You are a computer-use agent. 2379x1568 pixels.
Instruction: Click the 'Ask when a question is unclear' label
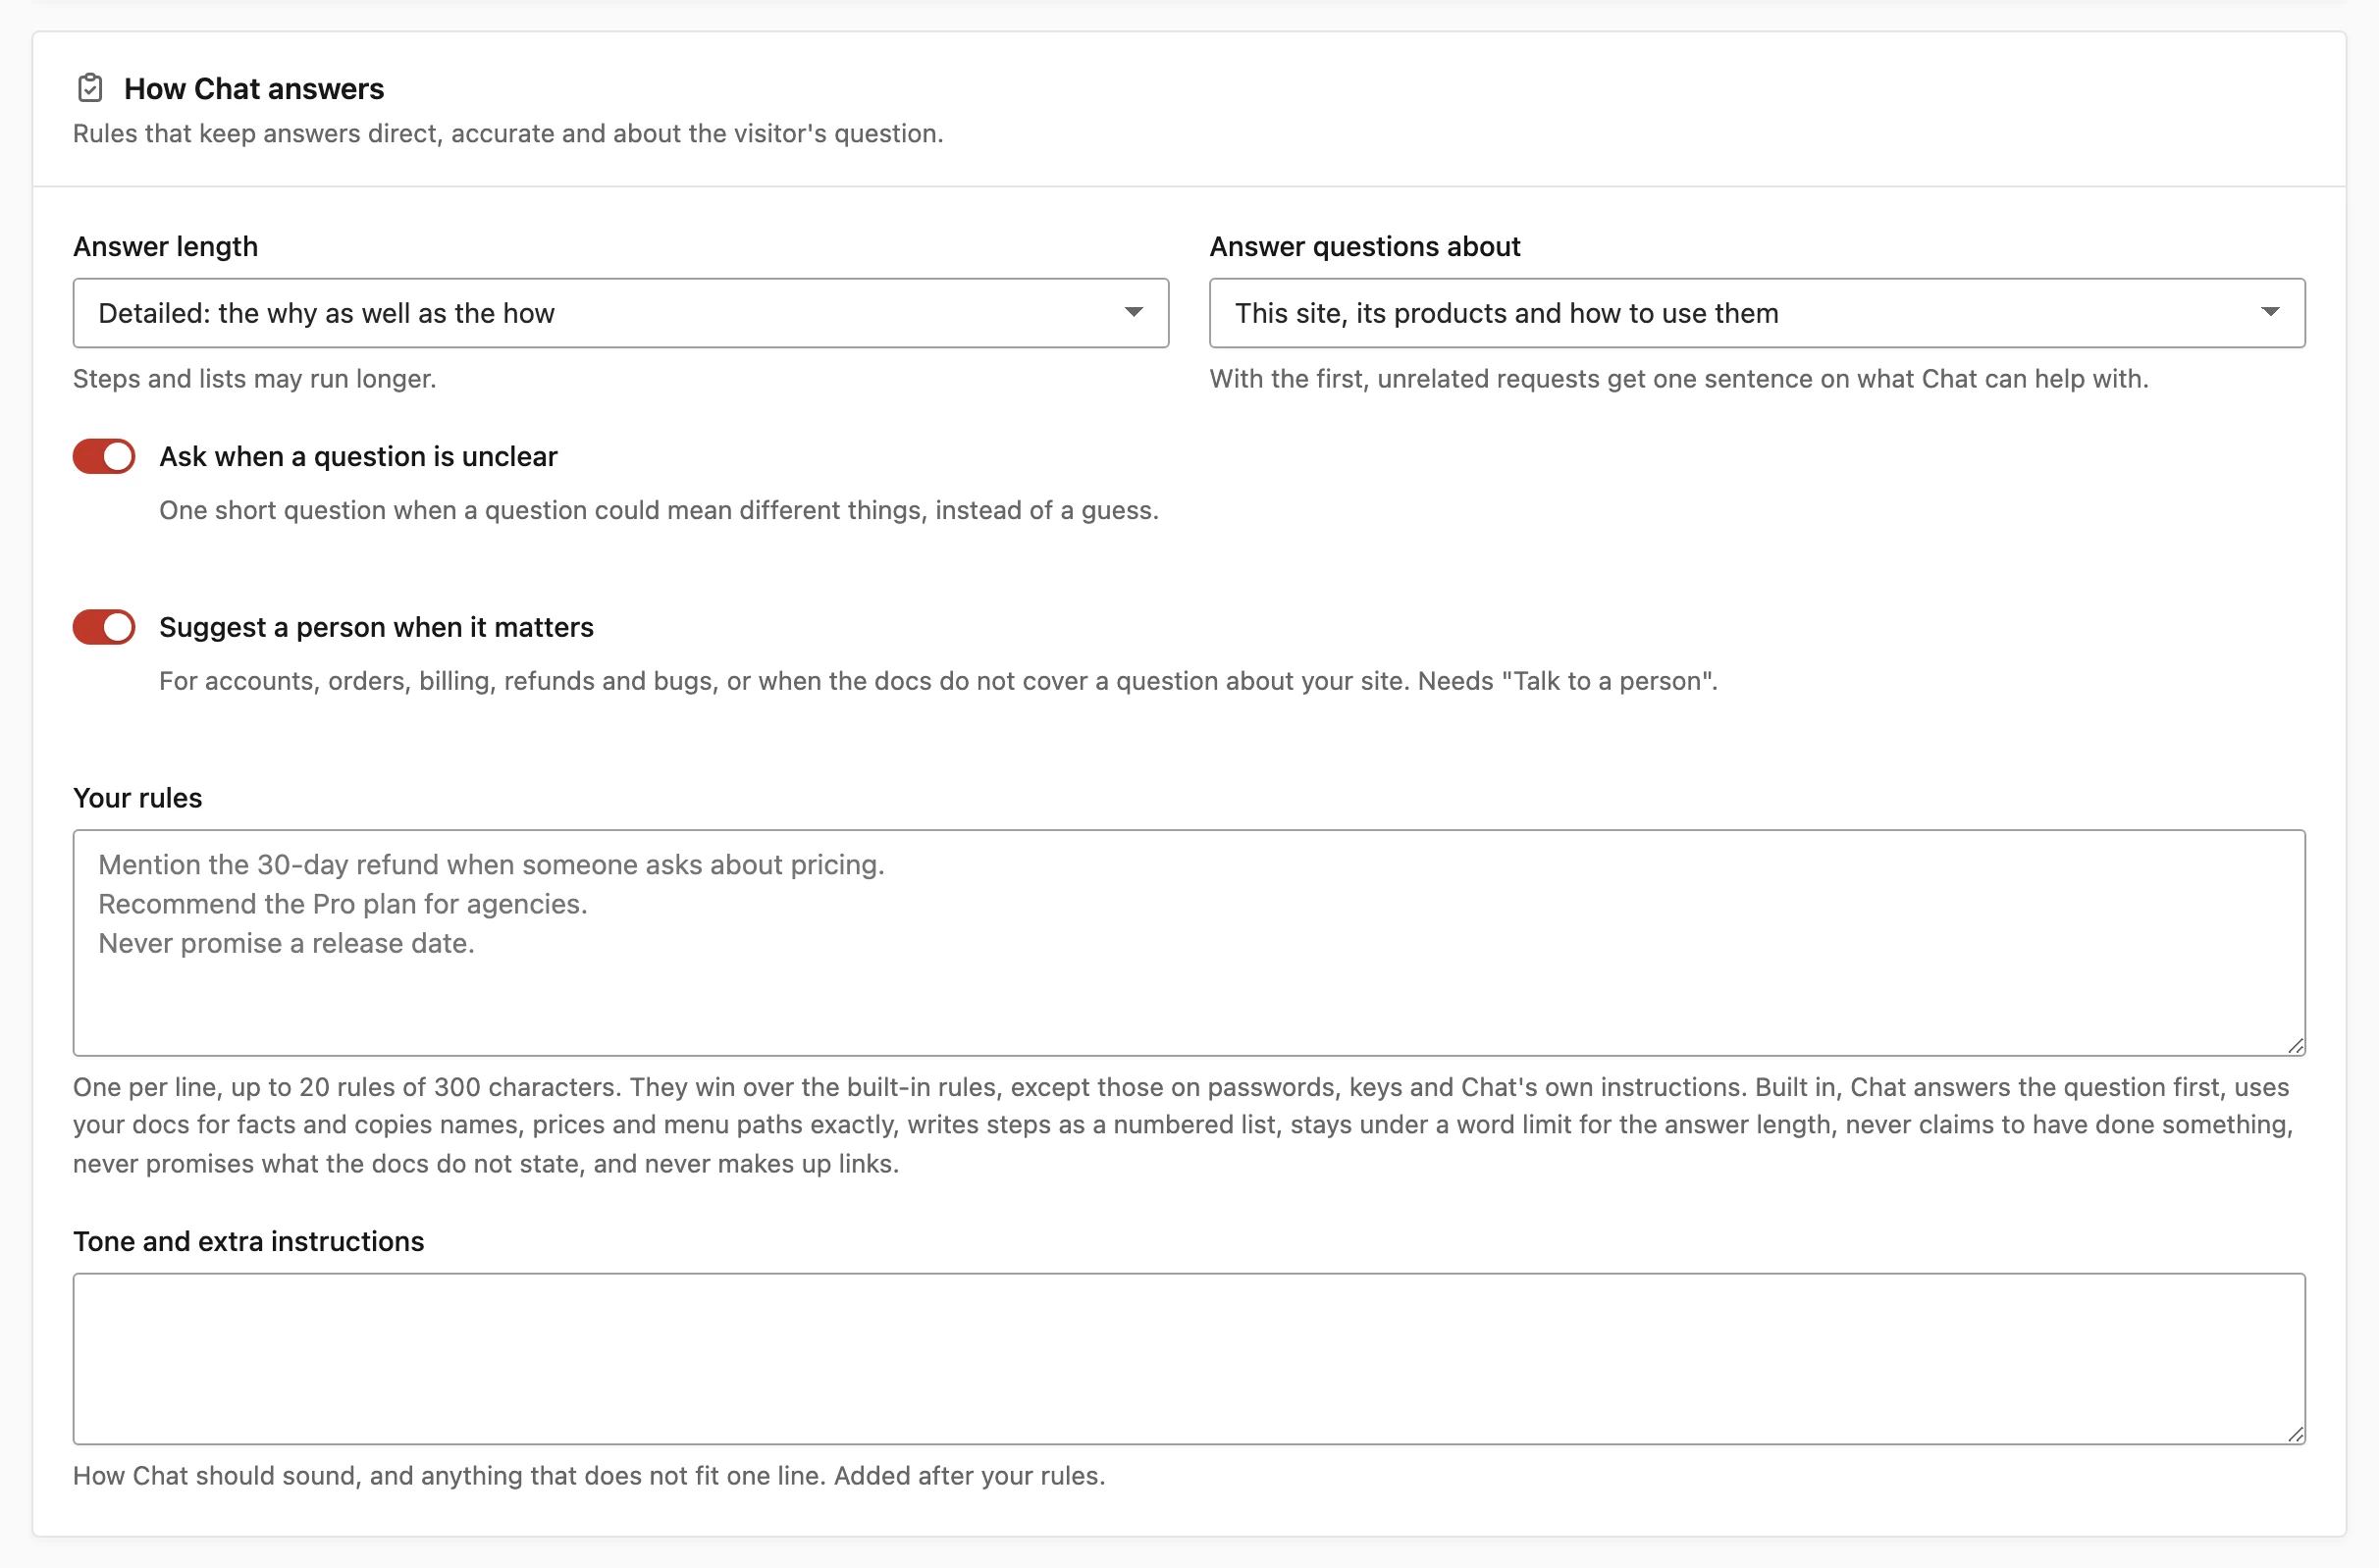tap(358, 456)
